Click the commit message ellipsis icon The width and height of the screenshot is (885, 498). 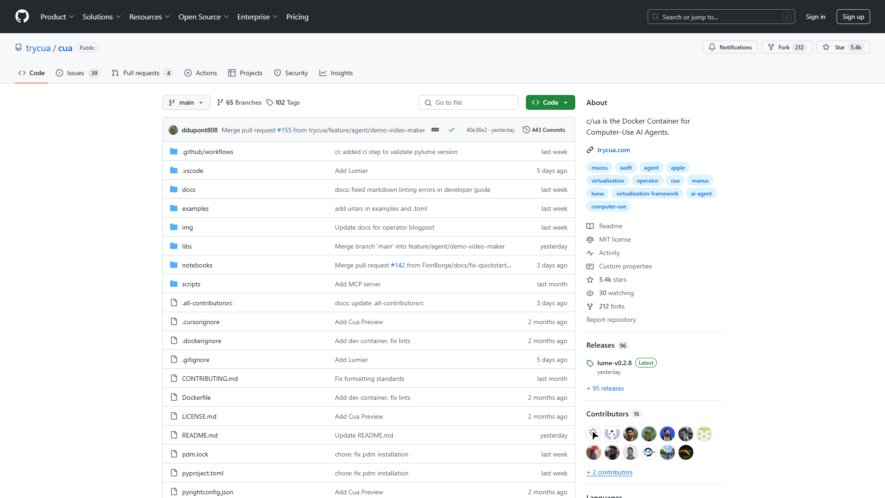pyautogui.click(x=435, y=130)
